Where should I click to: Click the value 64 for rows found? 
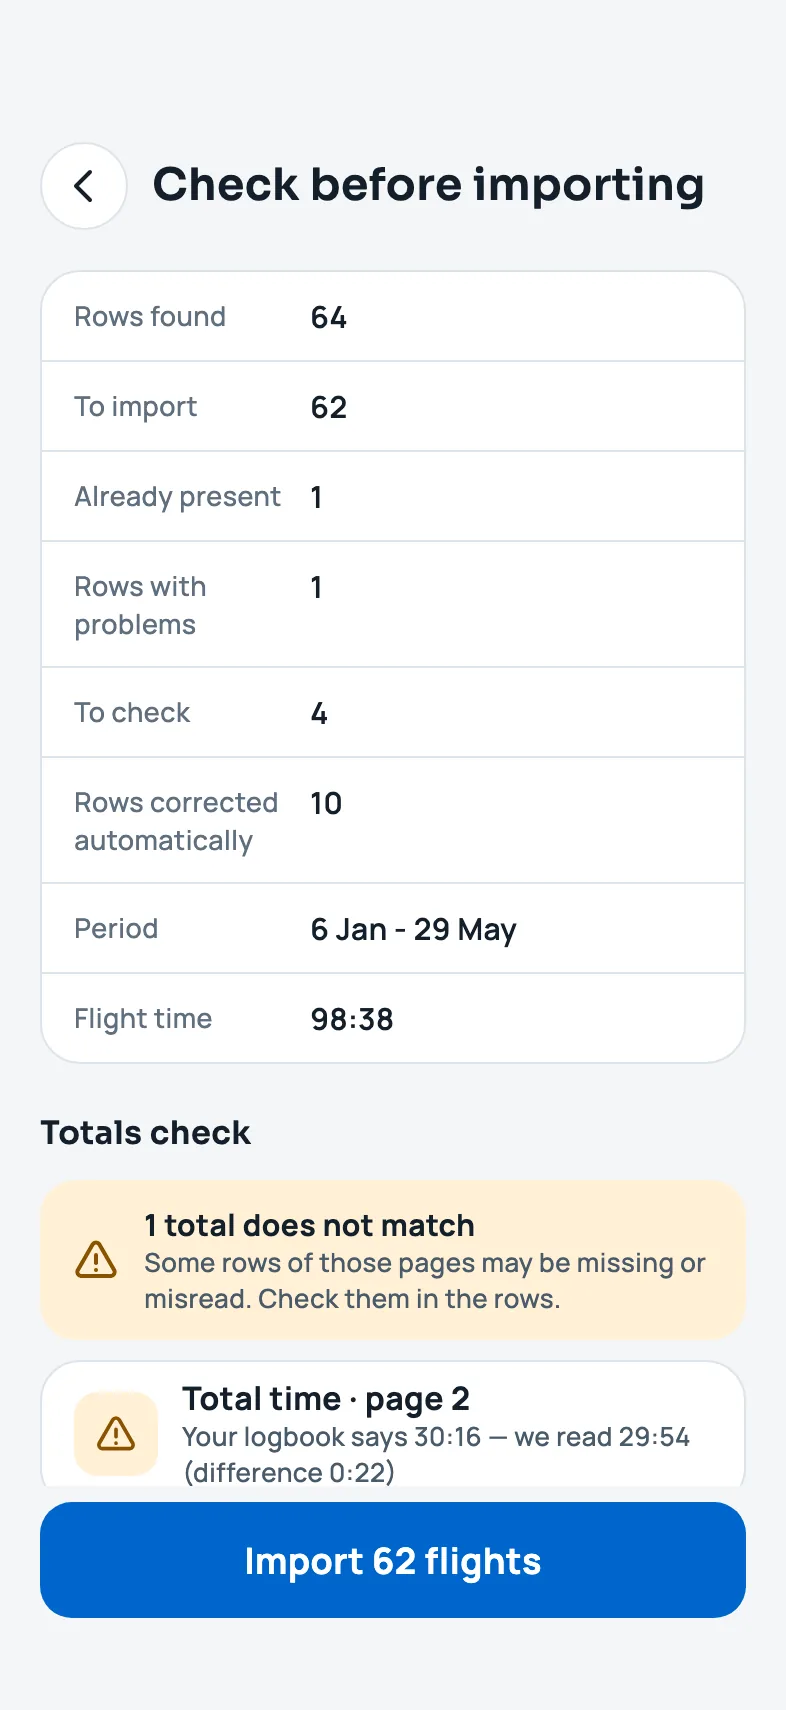(328, 318)
